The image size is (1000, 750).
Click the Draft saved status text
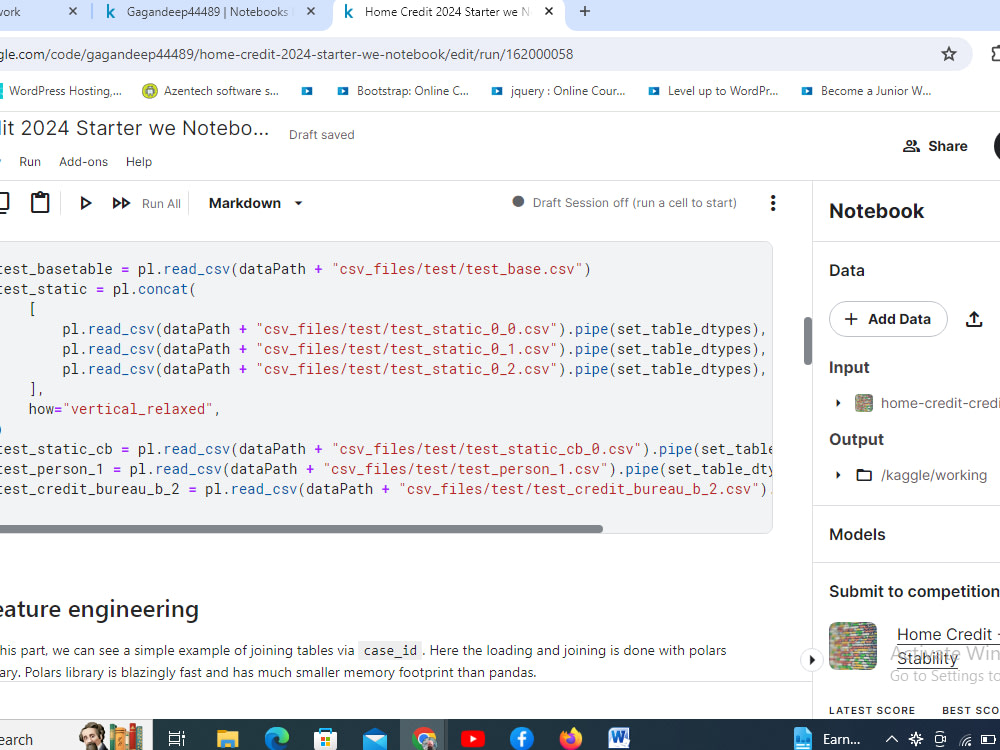[x=321, y=135]
